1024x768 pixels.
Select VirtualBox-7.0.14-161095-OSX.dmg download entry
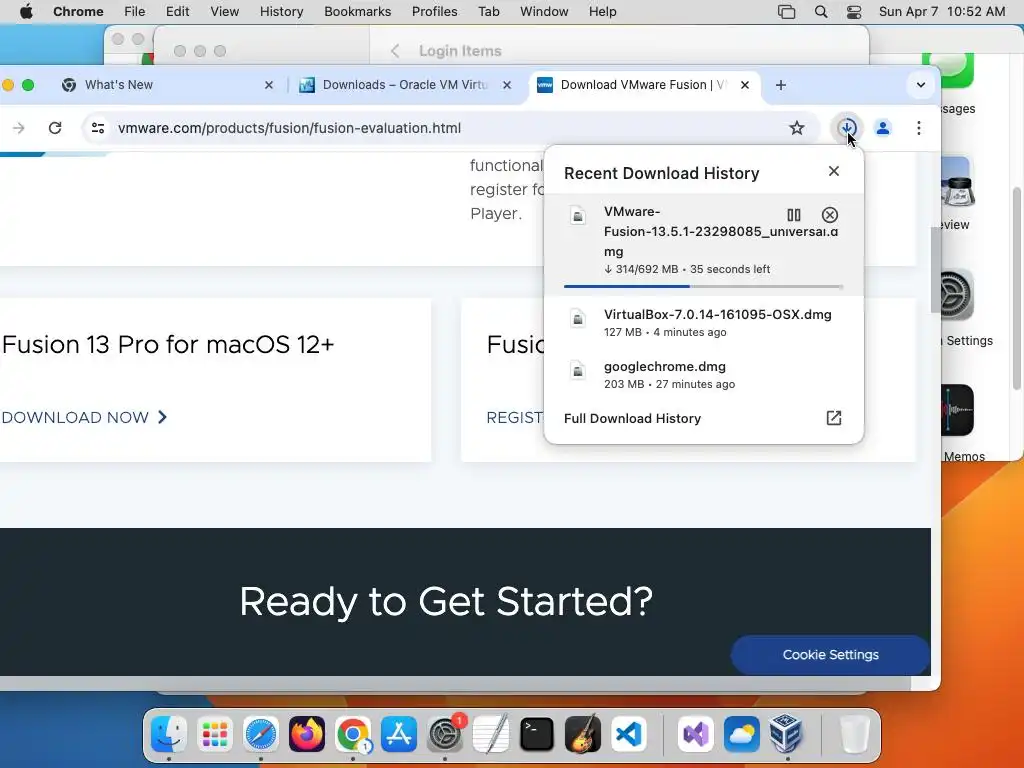[x=703, y=323]
